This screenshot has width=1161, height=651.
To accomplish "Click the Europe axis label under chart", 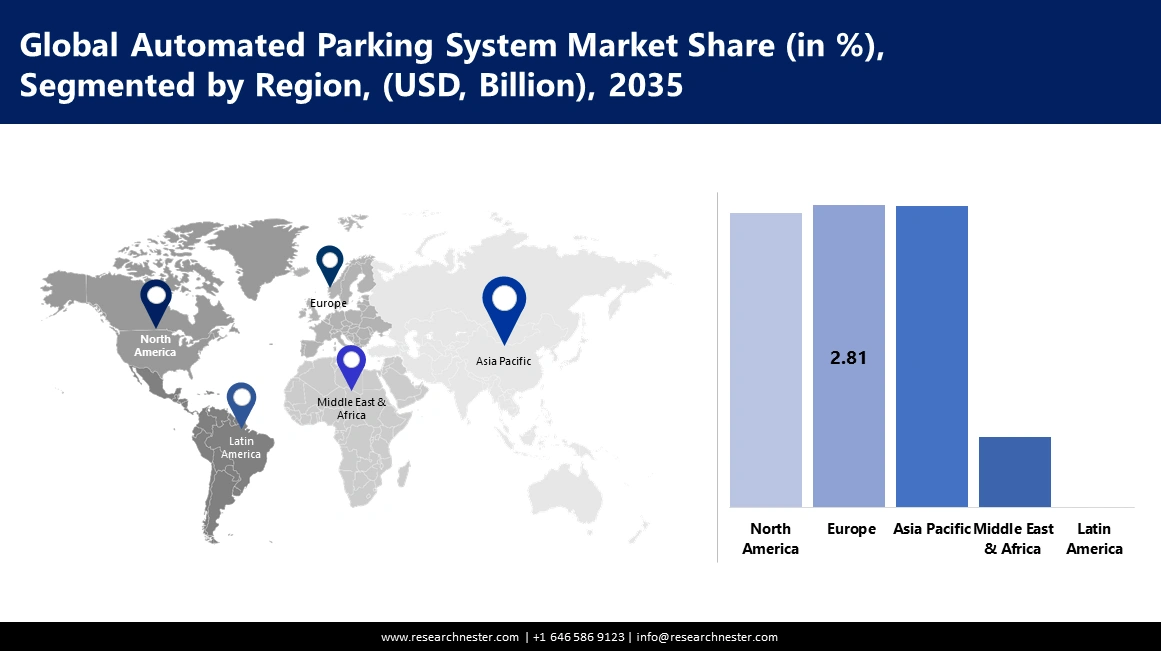I will [x=851, y=529].
